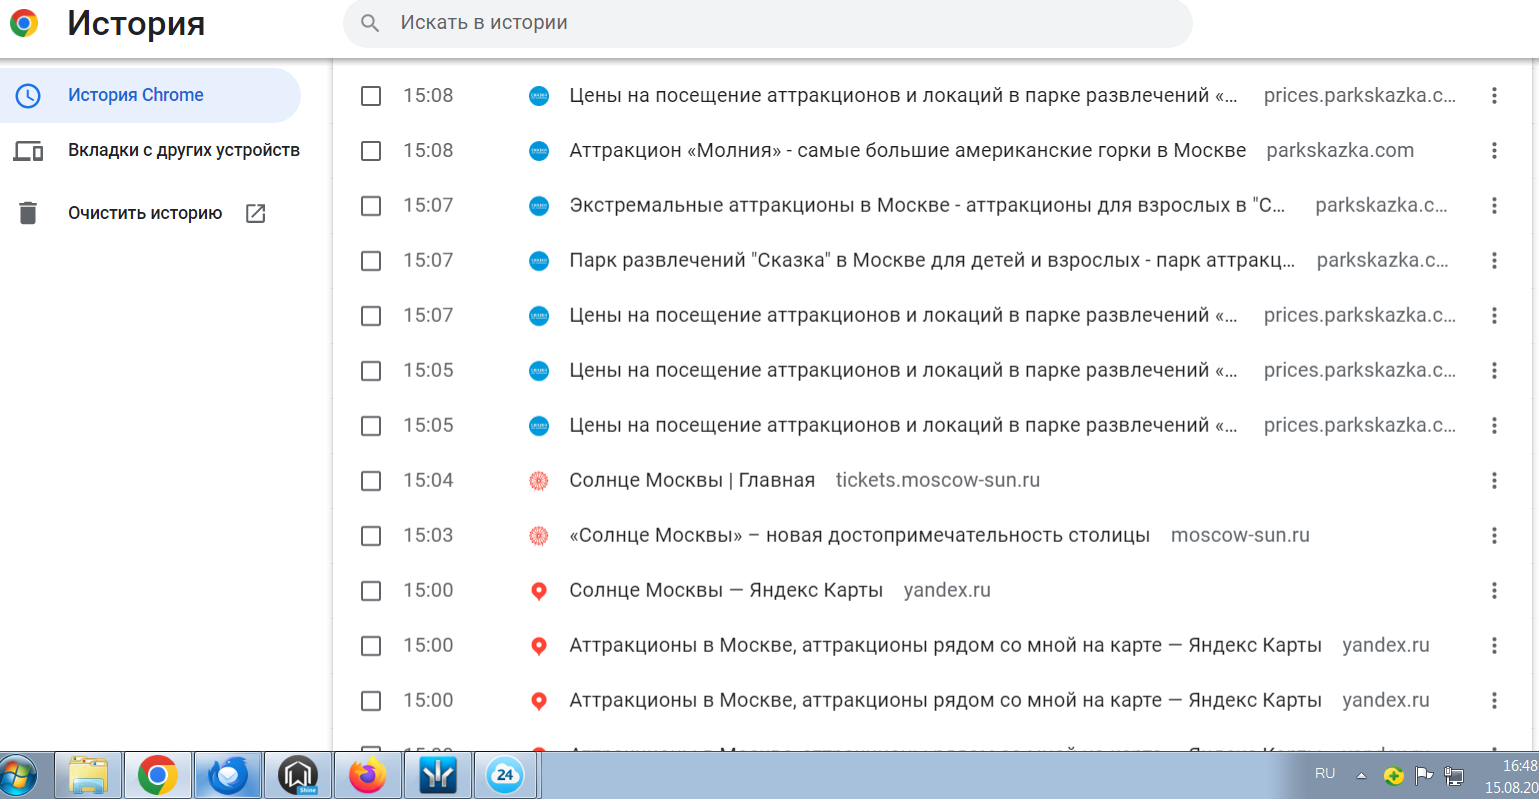
Task: Mark the Парк развлечений "Сказка" entry checkbox
Action: [371, 261]
